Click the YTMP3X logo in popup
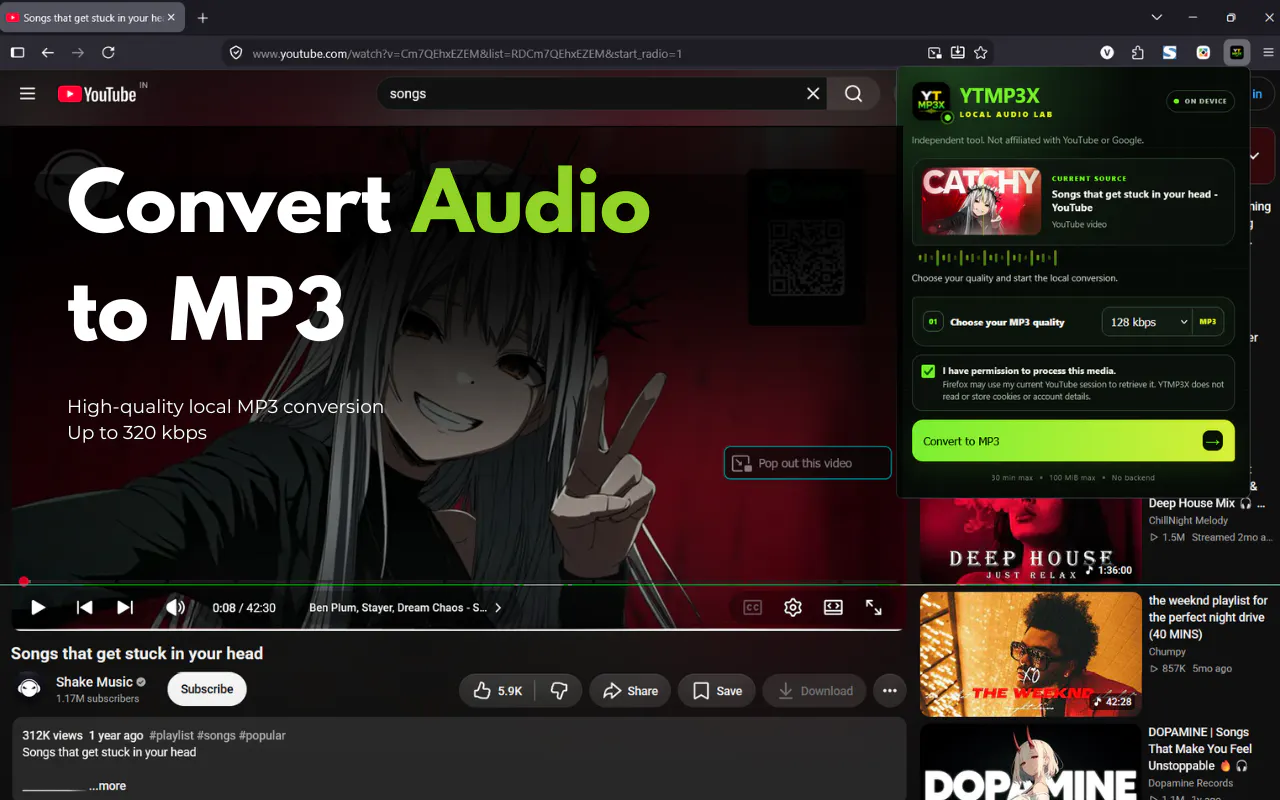1280x800 pixels. 931,102
